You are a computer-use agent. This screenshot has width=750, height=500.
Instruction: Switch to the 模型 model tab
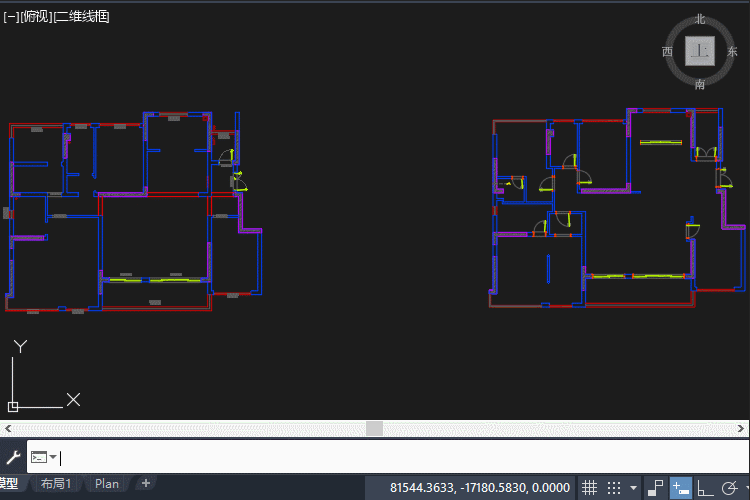(9, 484)
